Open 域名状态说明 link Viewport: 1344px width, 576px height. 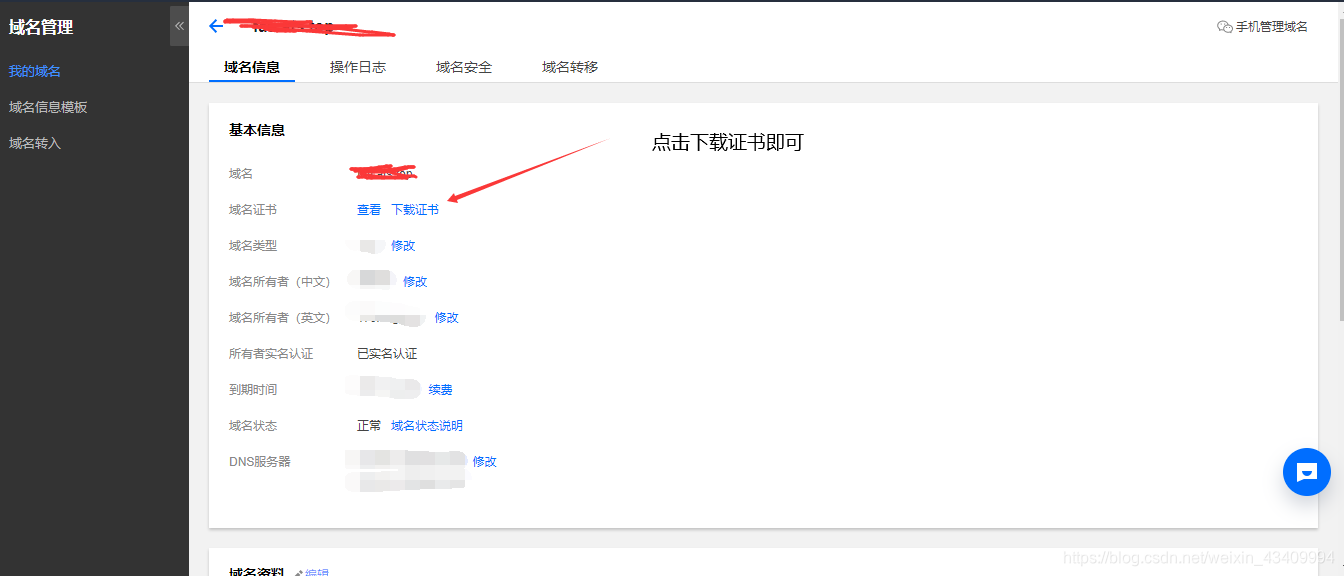[x=427, y=426]
